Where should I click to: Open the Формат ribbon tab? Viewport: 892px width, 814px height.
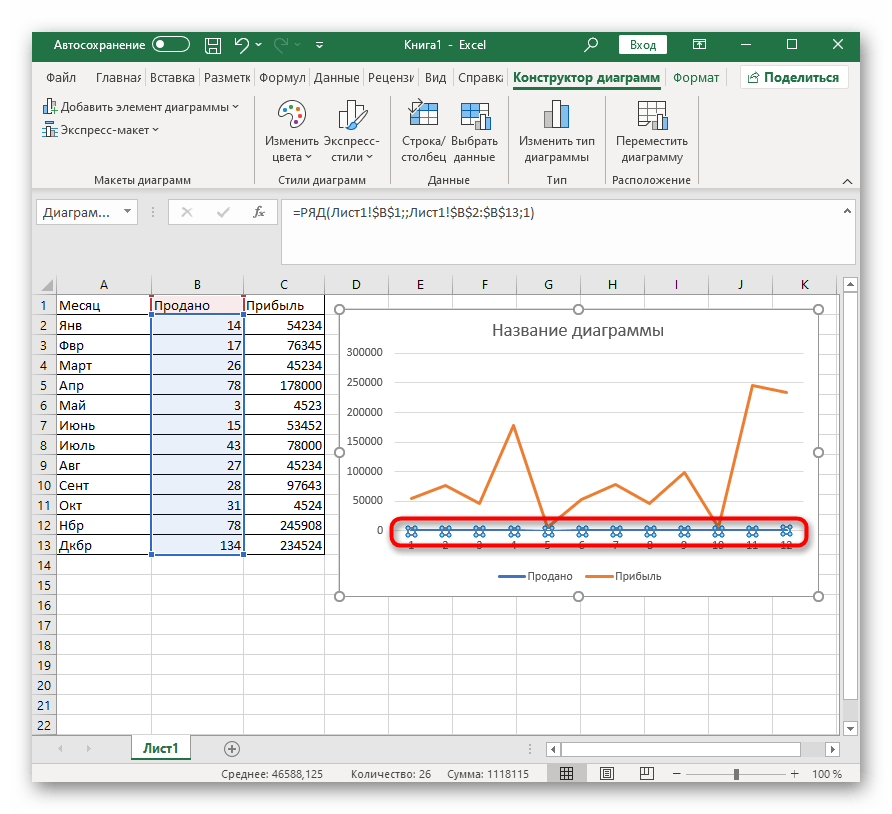695,78
